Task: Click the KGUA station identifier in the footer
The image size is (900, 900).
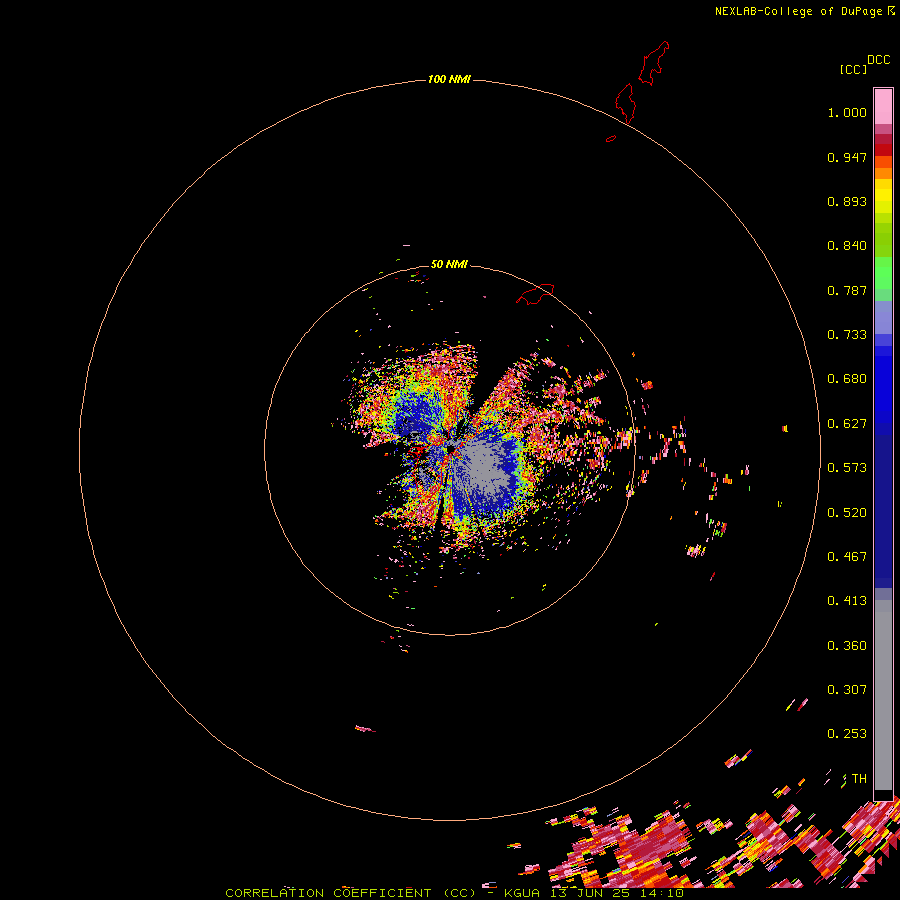Action: coord(522,893)
